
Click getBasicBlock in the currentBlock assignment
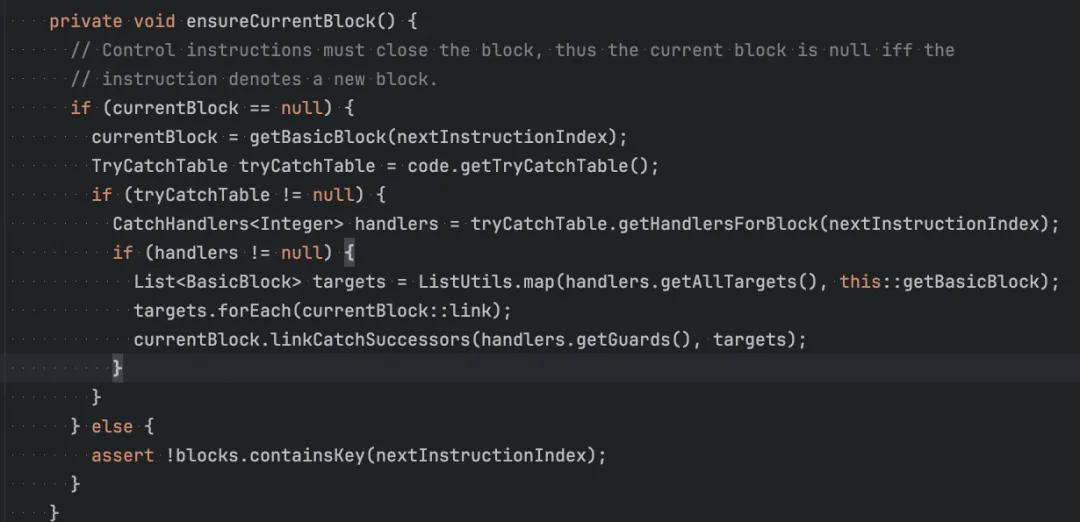(x=322, y=137)
